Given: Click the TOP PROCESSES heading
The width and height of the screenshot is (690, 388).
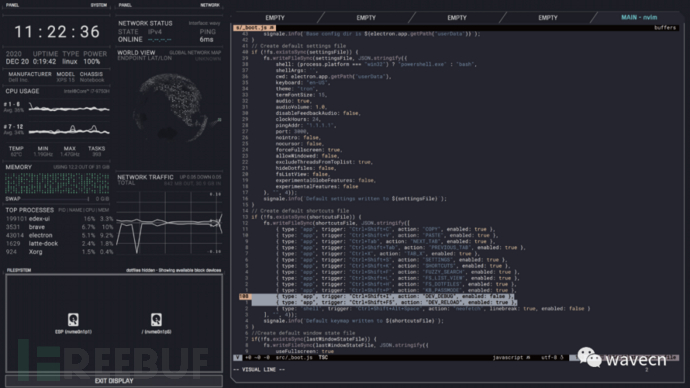Looking at the screenshot, I should tap(29, 210).
